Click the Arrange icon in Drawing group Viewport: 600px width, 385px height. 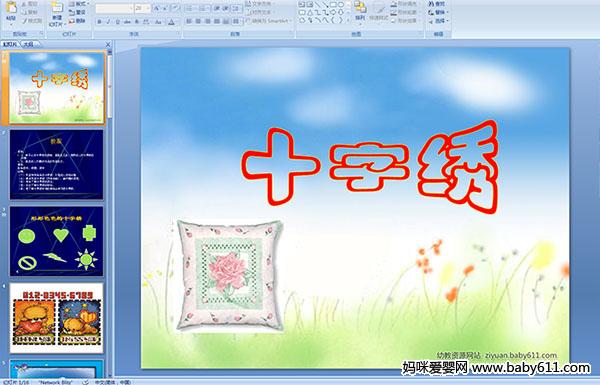tap(360, 10)
